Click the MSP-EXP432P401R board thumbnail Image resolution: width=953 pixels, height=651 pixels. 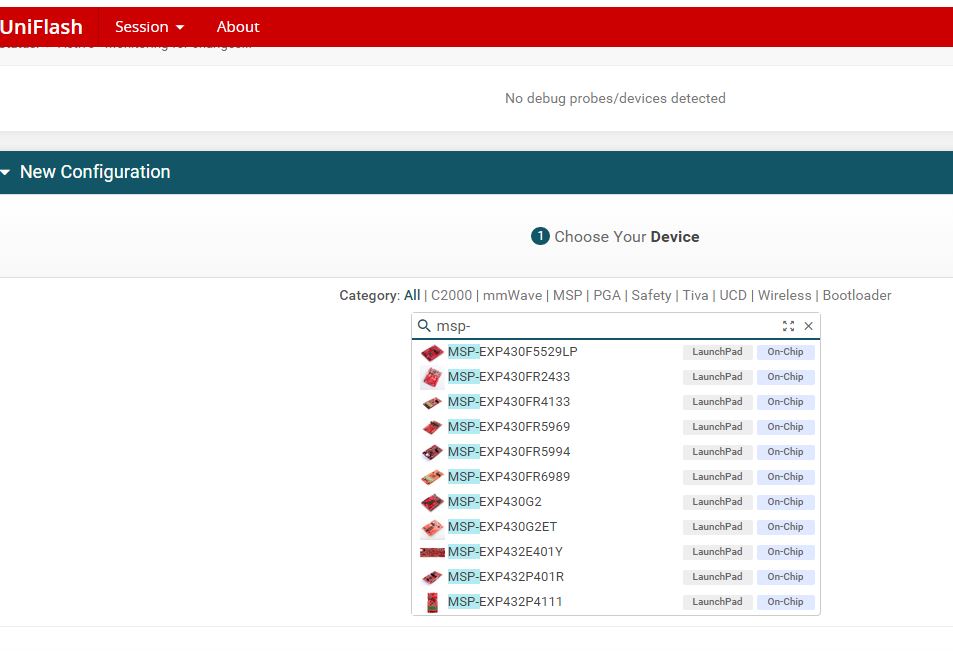432,577
